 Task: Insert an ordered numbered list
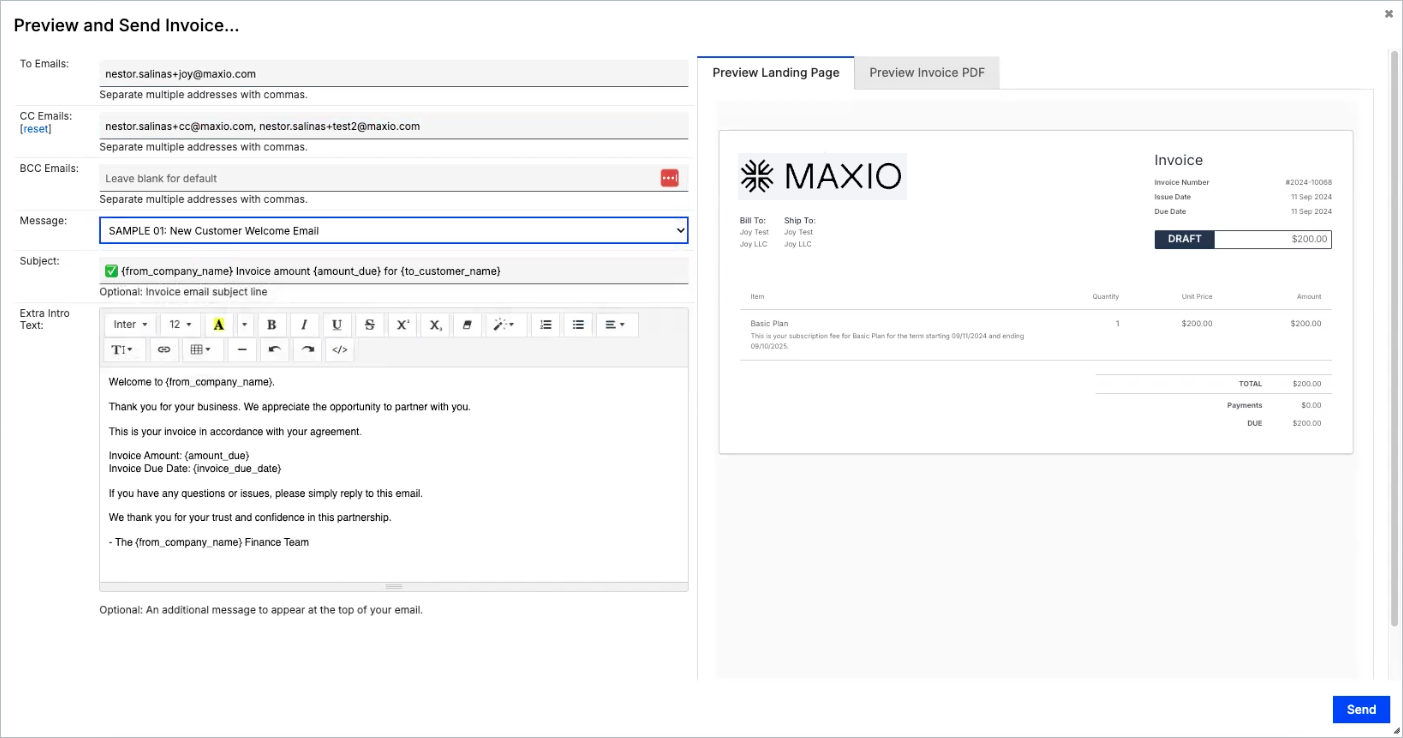[545, 324]
